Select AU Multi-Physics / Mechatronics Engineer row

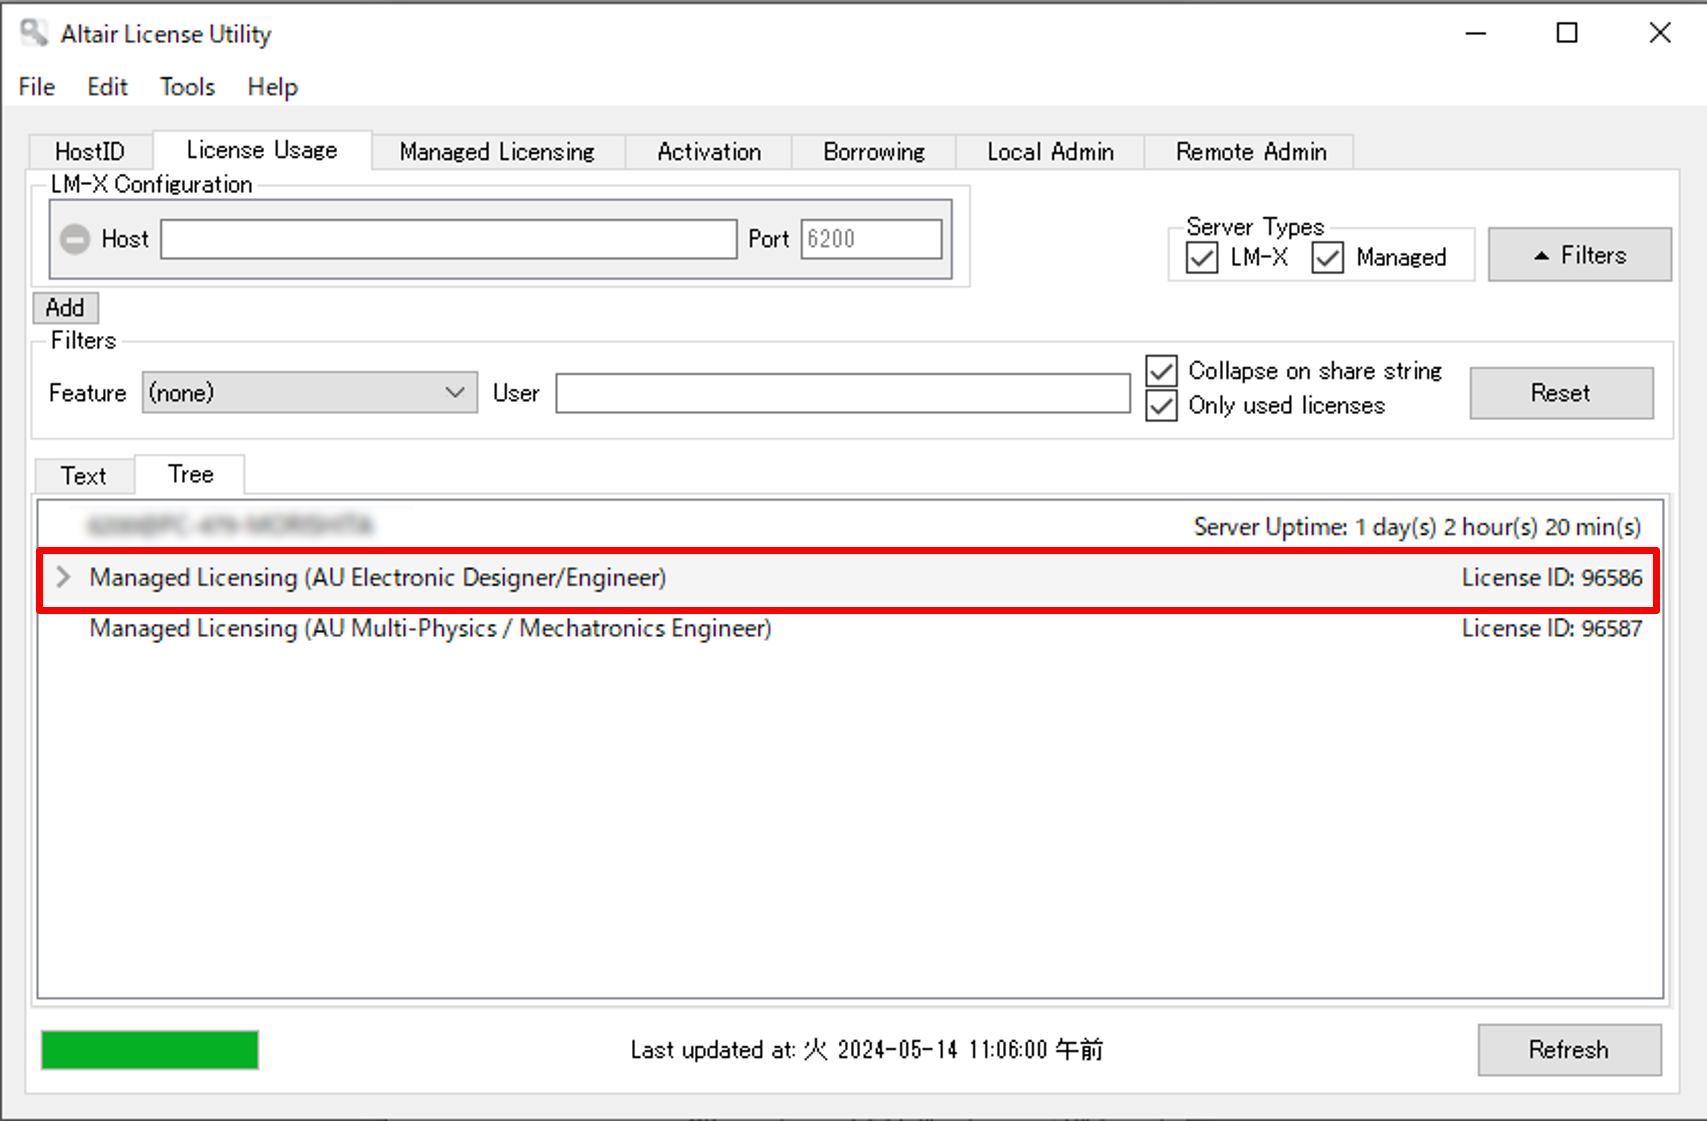[x=430, y=629]
